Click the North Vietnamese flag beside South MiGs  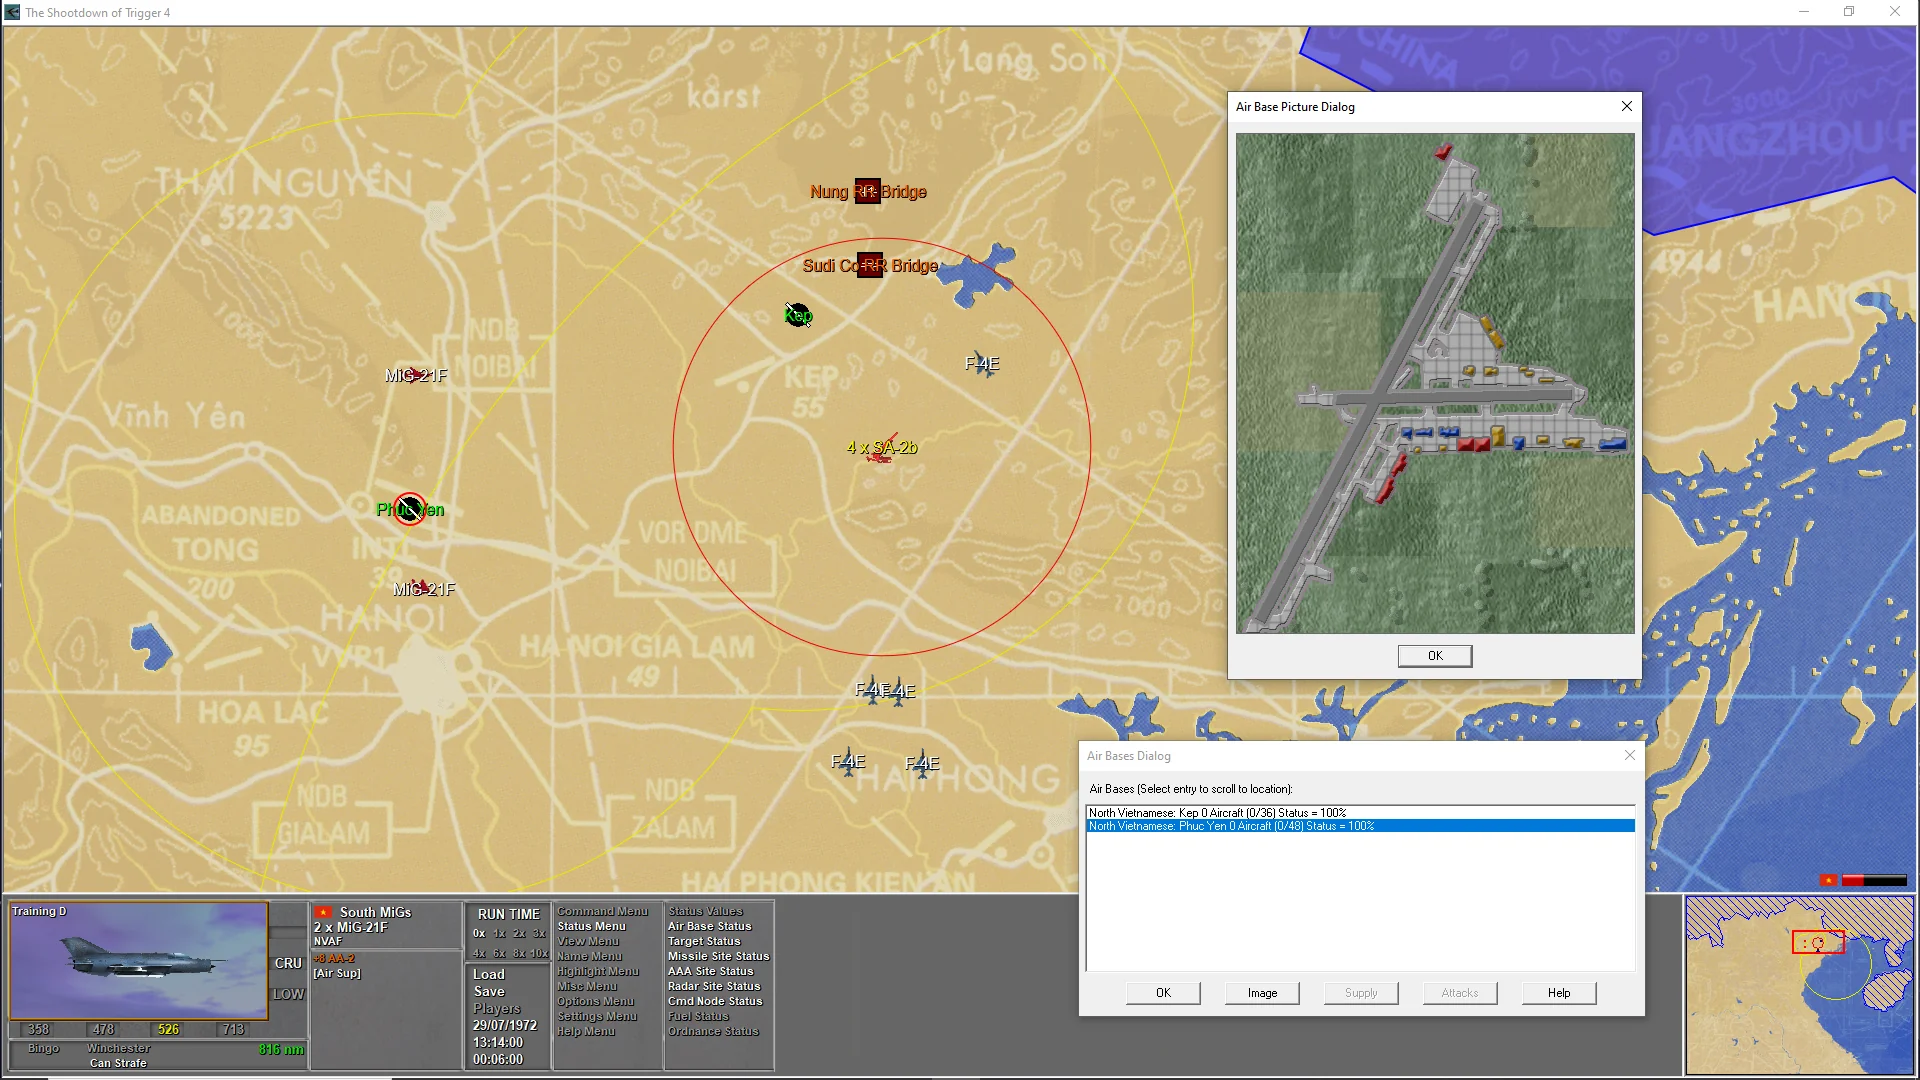point(323,912)
